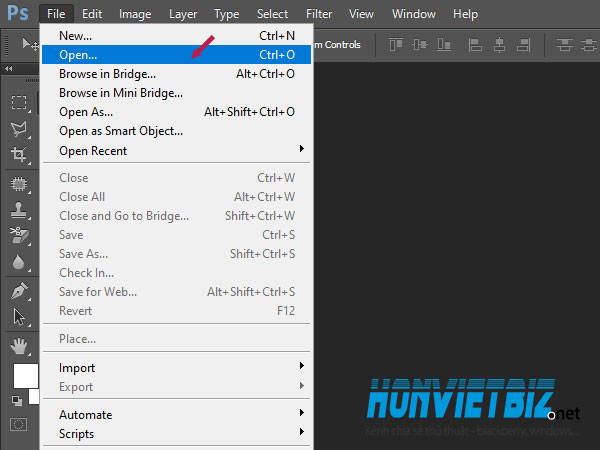Expand the Scripts submenu

tap(176, 434)
